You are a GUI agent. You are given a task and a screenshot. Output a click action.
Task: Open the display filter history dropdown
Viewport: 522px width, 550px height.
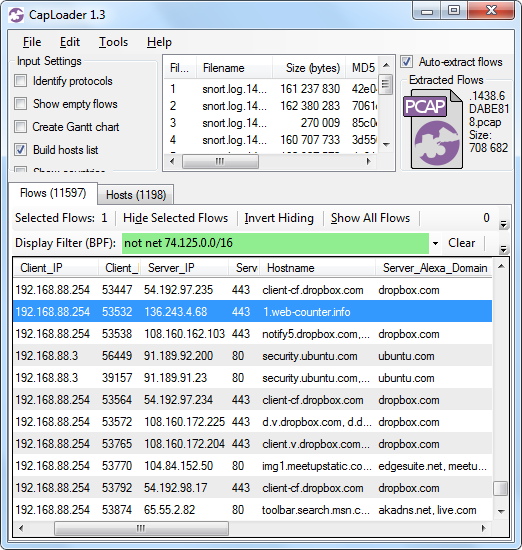pos(435,243)
